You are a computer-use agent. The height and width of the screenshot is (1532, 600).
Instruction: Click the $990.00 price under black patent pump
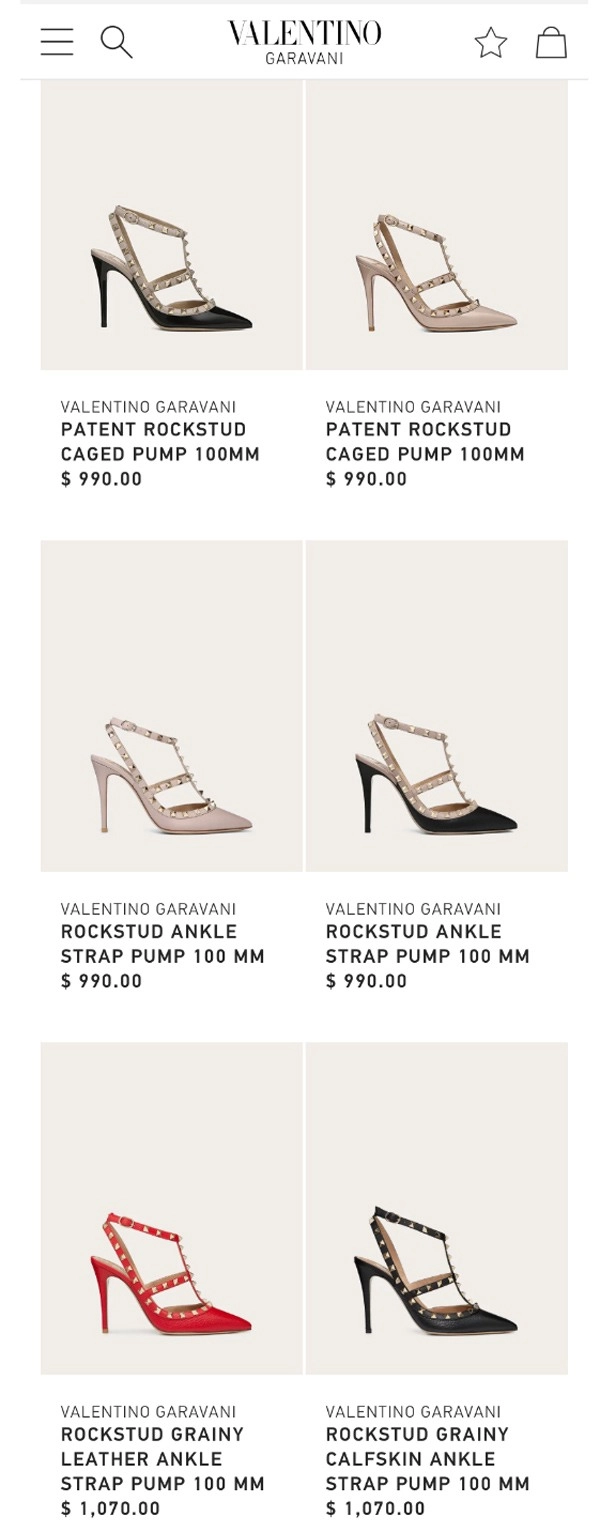101,479
